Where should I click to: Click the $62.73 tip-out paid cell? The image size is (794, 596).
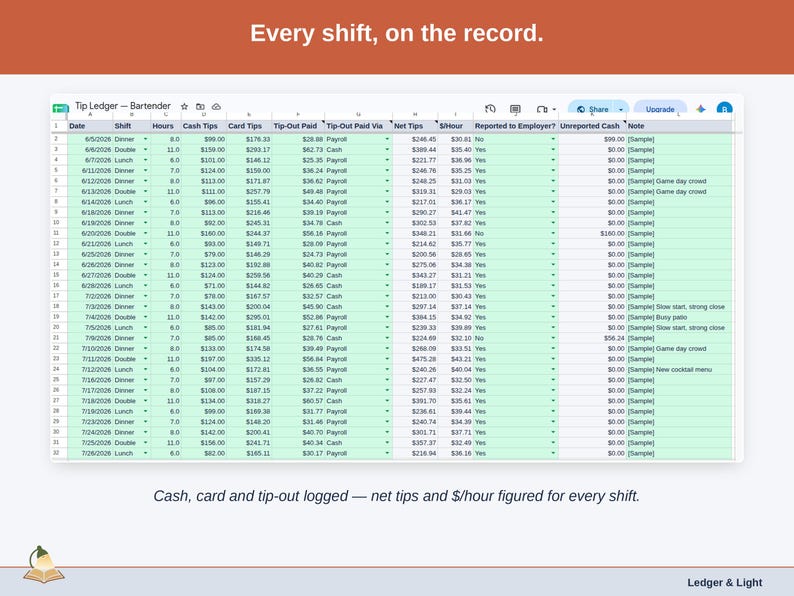(x=298, y=149)
